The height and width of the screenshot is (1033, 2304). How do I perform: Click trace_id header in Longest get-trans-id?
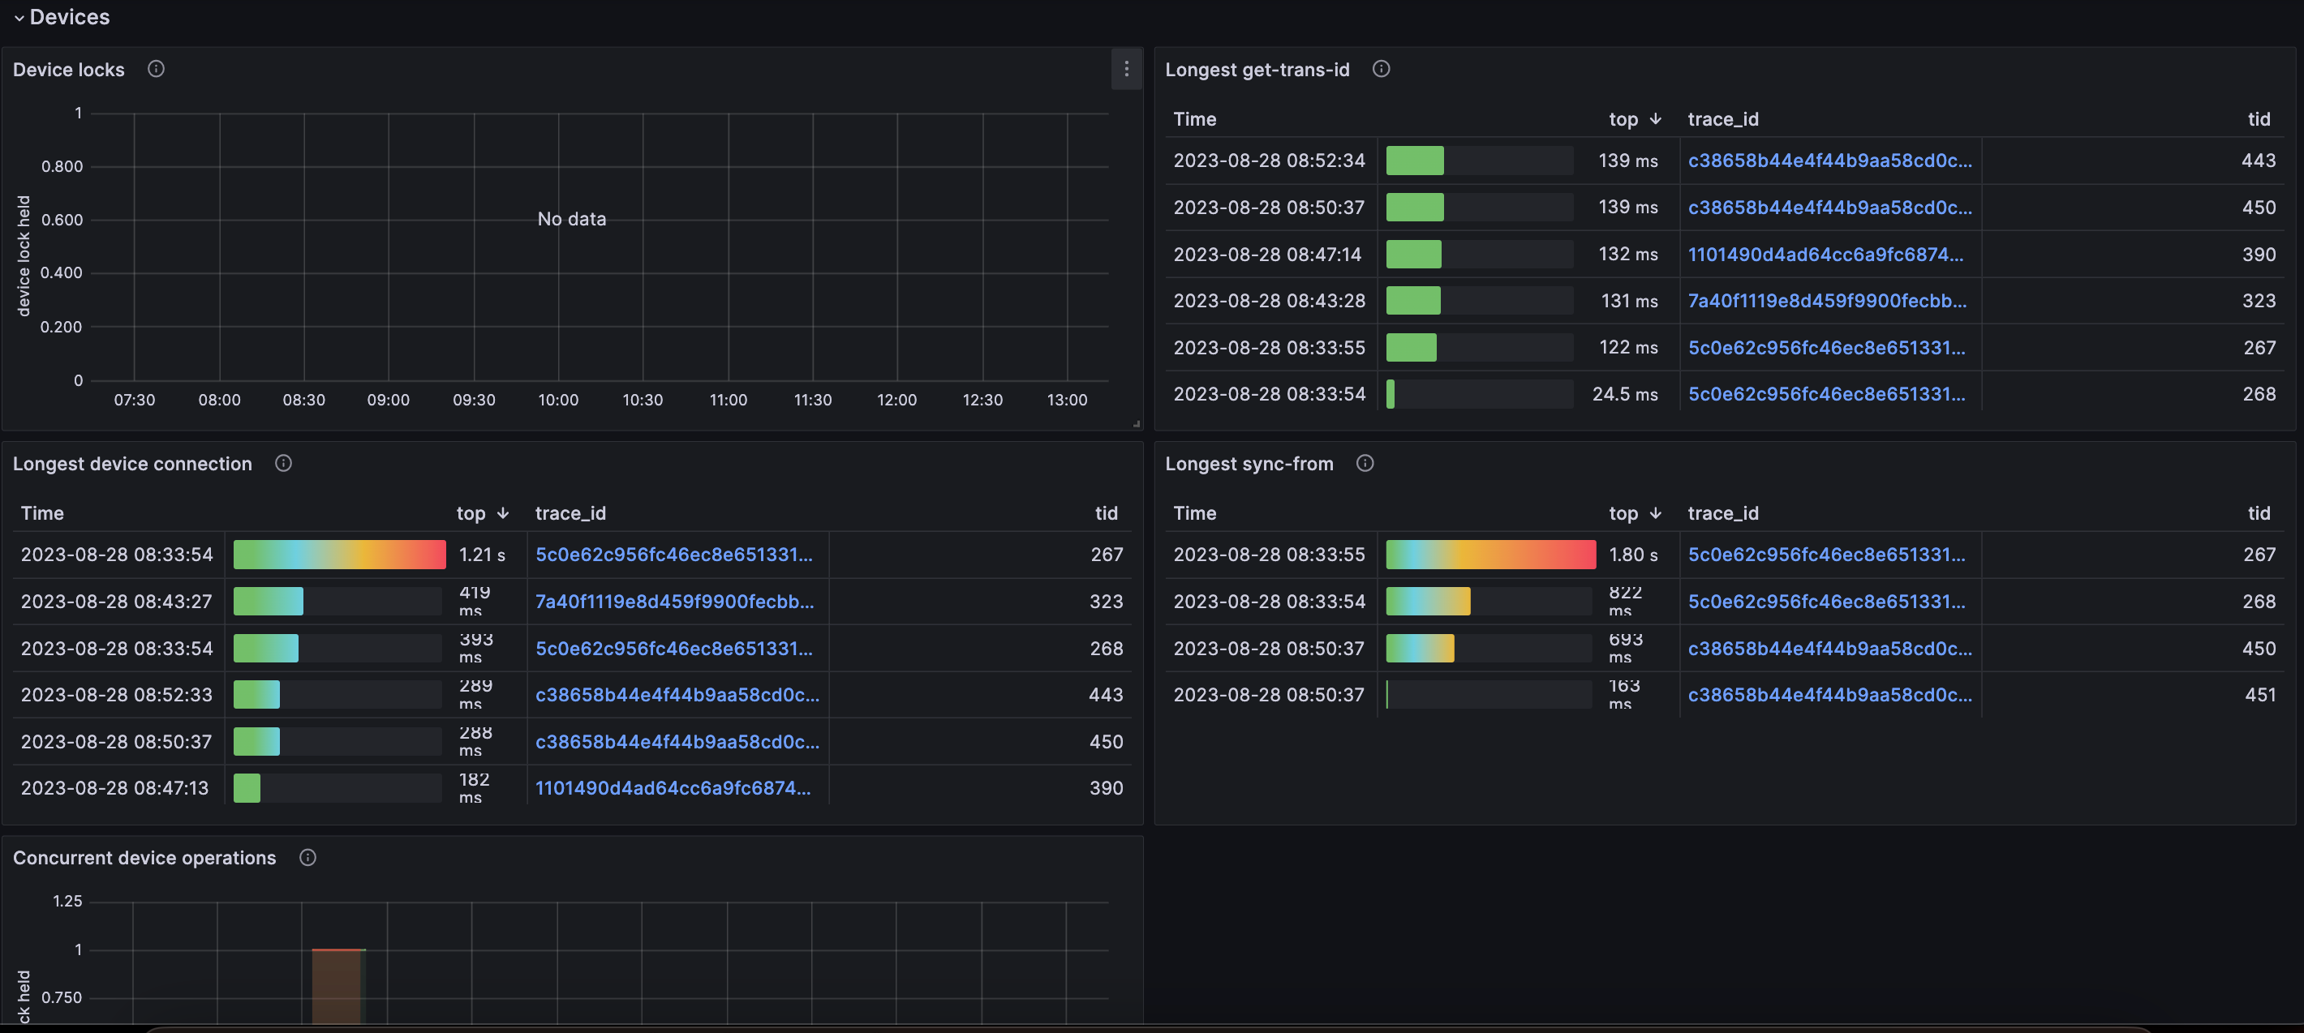[x=1723, y=119]
